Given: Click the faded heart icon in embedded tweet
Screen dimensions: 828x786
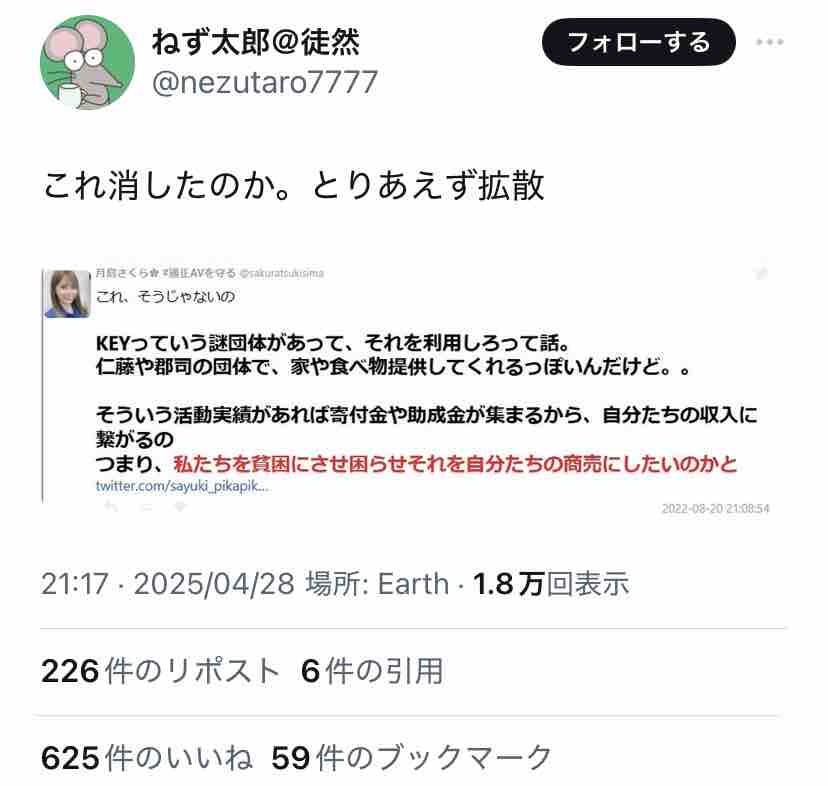Looking at the screenshot, I should 180,507.
